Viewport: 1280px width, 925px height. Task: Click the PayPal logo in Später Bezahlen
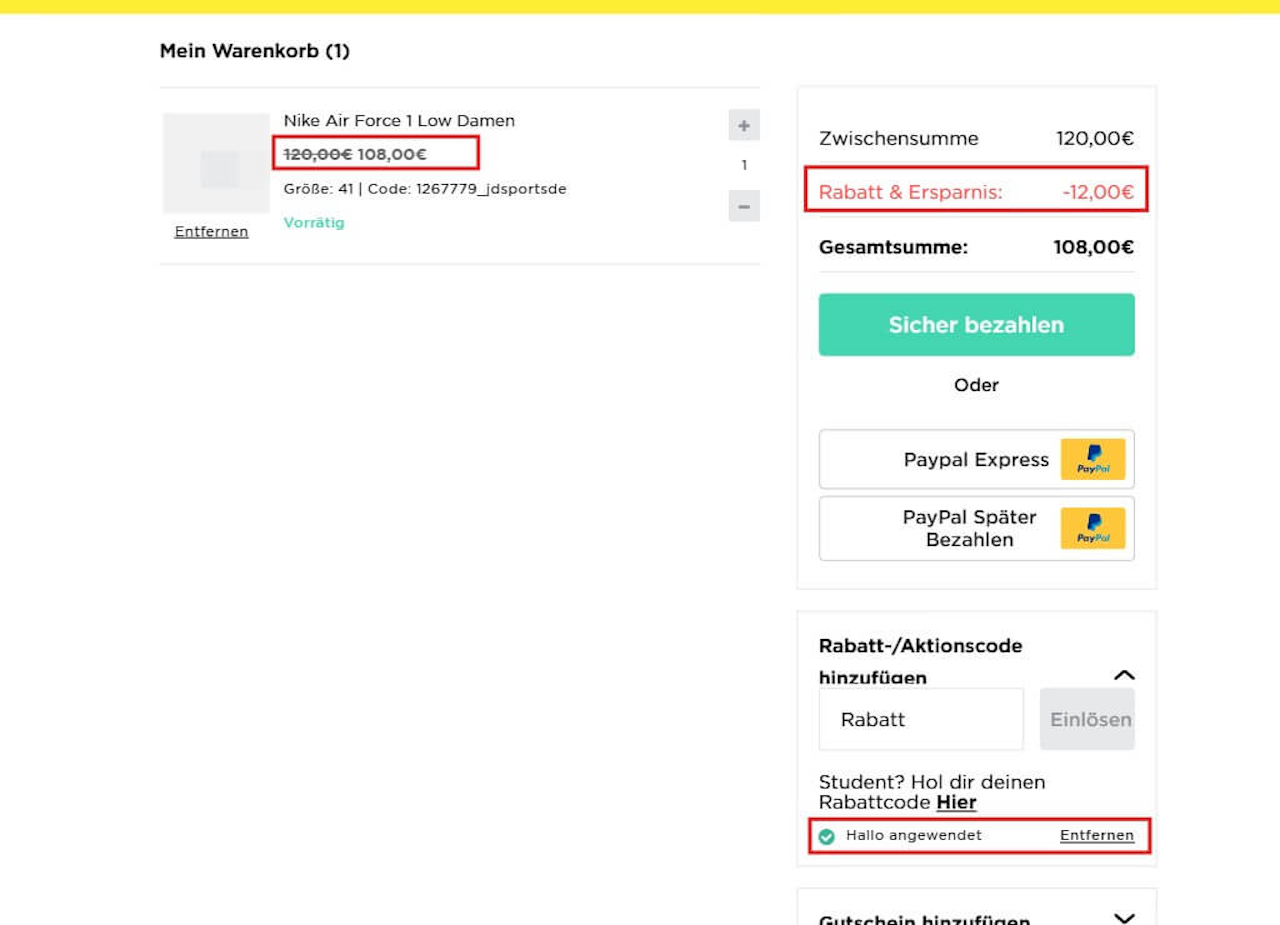pos(1093,528)
